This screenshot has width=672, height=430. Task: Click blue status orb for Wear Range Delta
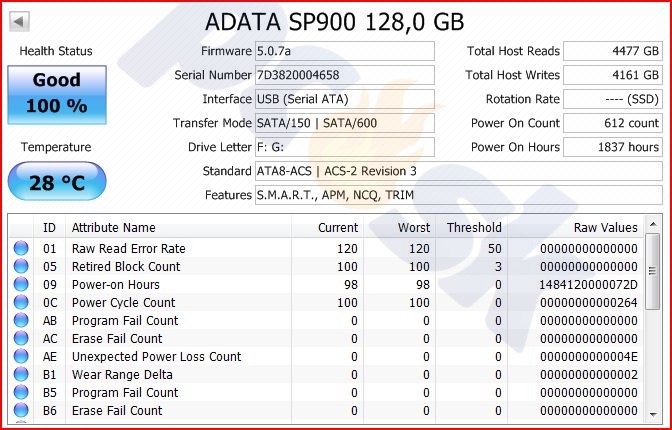tap(21, 374)
